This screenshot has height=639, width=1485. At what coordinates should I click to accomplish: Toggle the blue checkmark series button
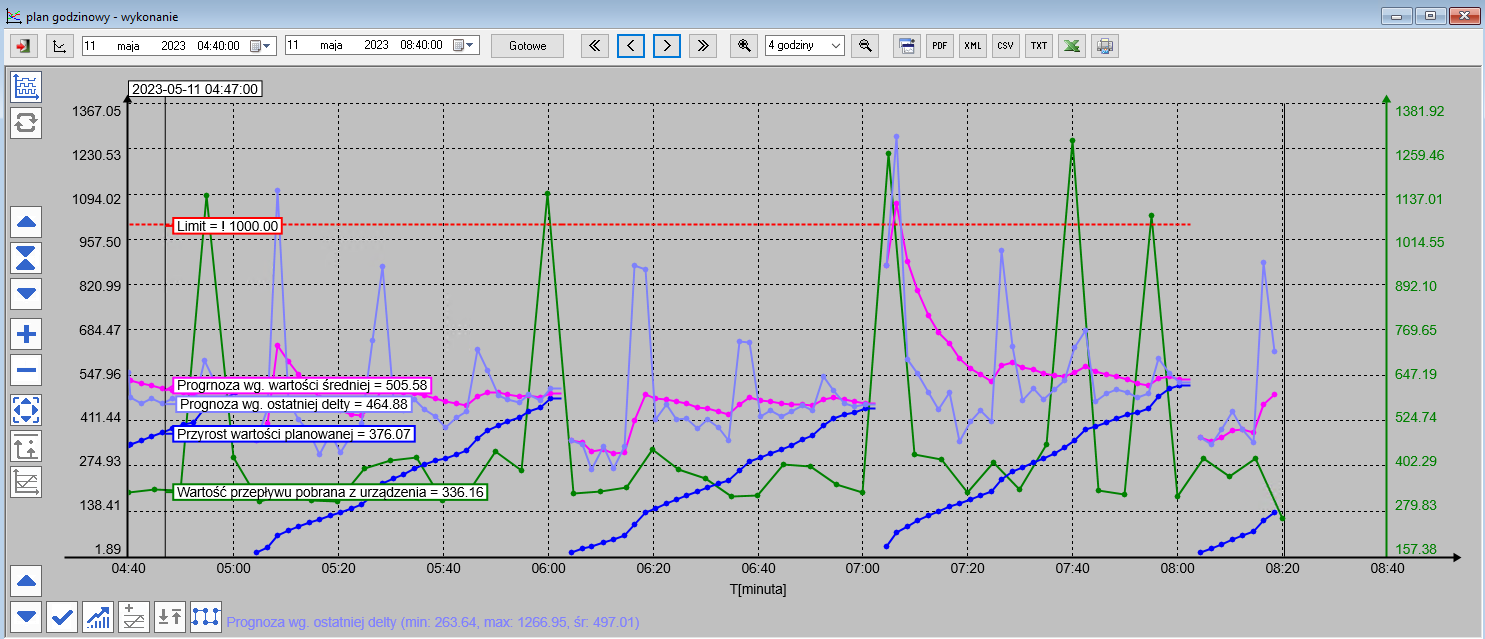tap(62, 616)
